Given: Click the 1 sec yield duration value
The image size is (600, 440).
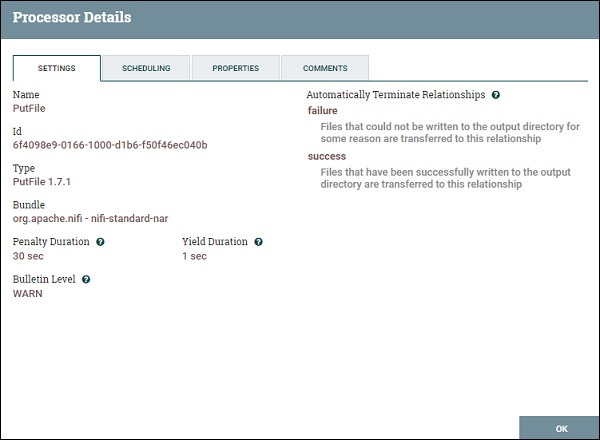Looking at the screenshot, I should (194, 256).
